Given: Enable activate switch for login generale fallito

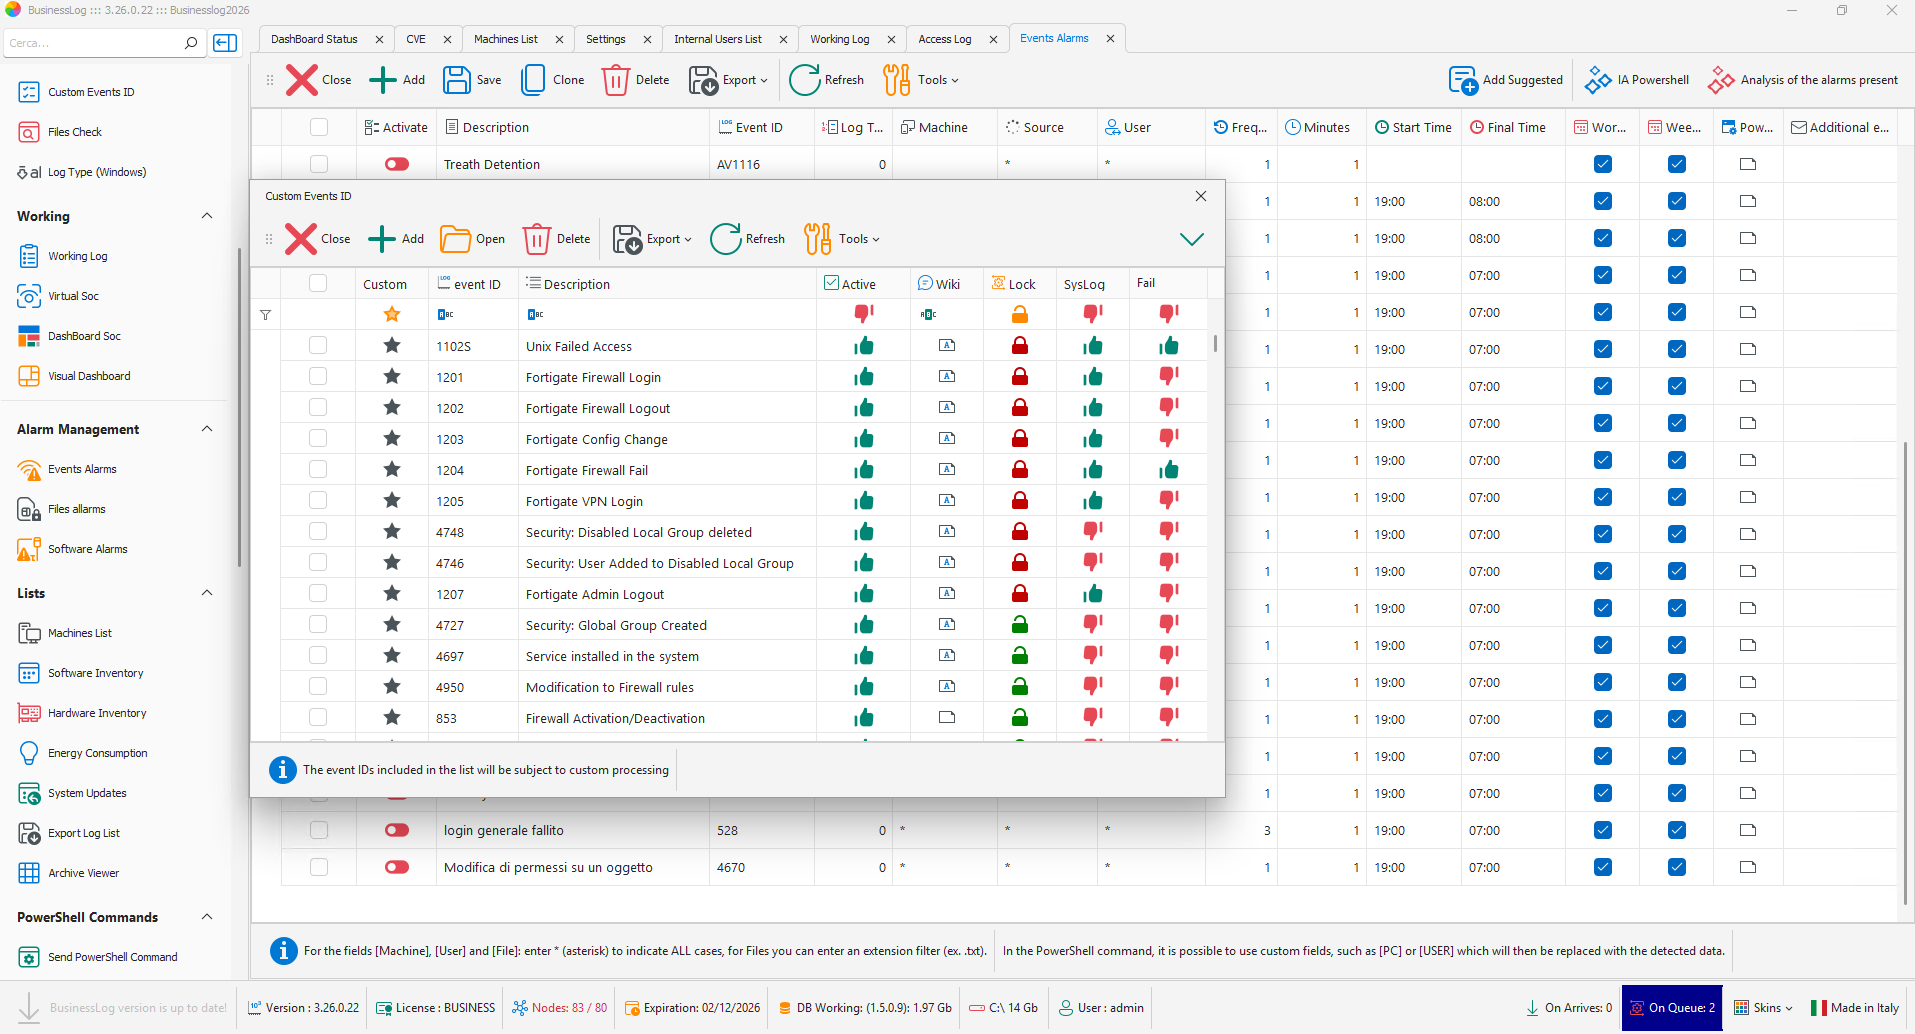Looking at the screenshot, I should click(397, 830).
